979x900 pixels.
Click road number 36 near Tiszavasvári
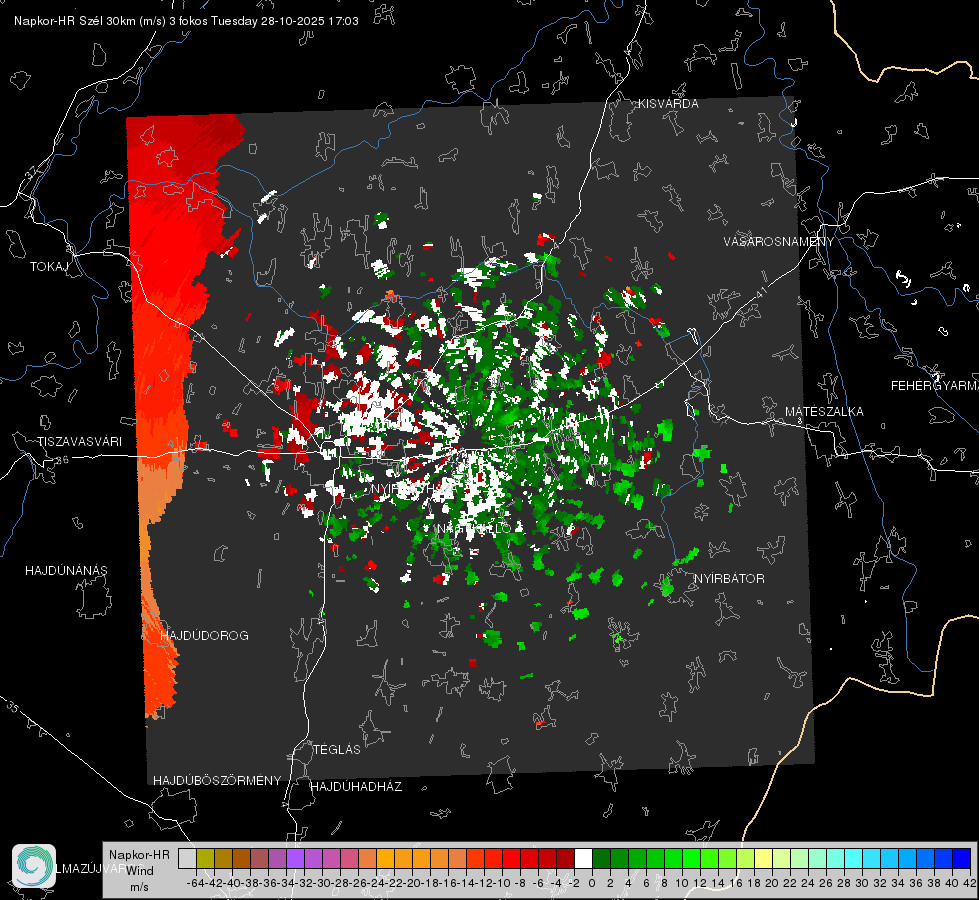(62, 460)
